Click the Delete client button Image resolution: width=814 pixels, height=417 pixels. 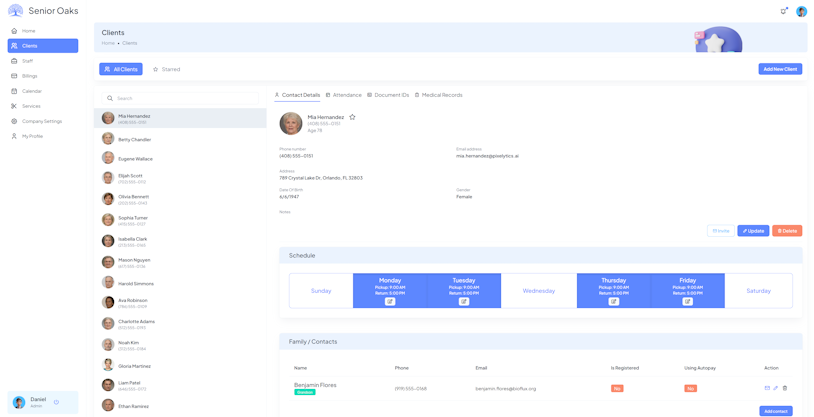click(x=787, y=231)
